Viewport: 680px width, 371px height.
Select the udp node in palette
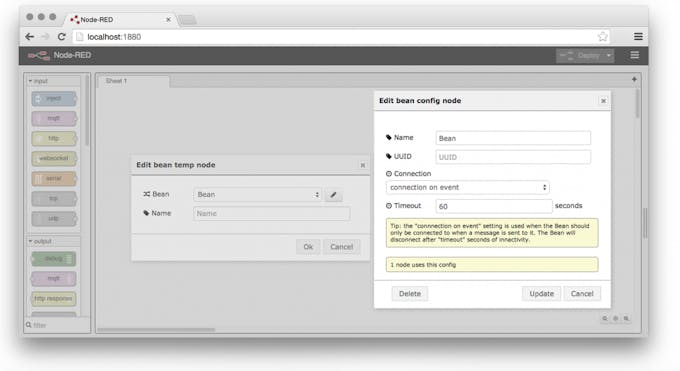pos(54,218)
